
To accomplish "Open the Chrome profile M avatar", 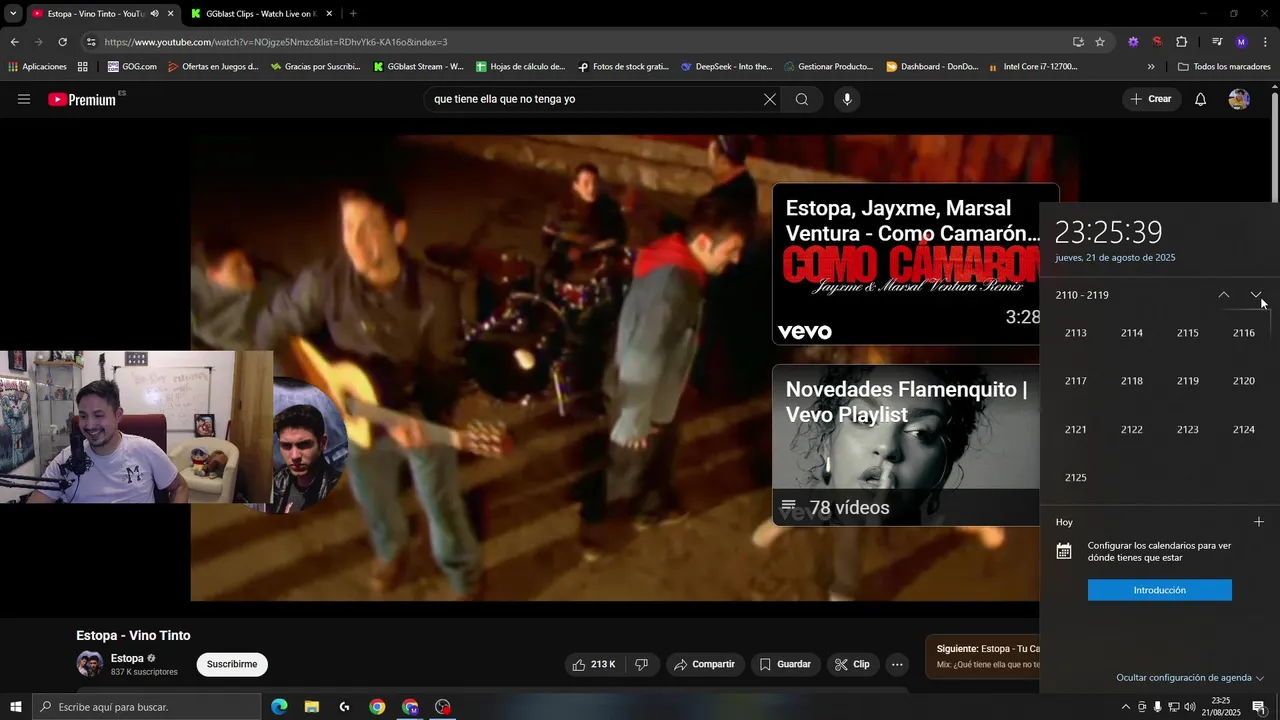I will [x=1241, y=42].
